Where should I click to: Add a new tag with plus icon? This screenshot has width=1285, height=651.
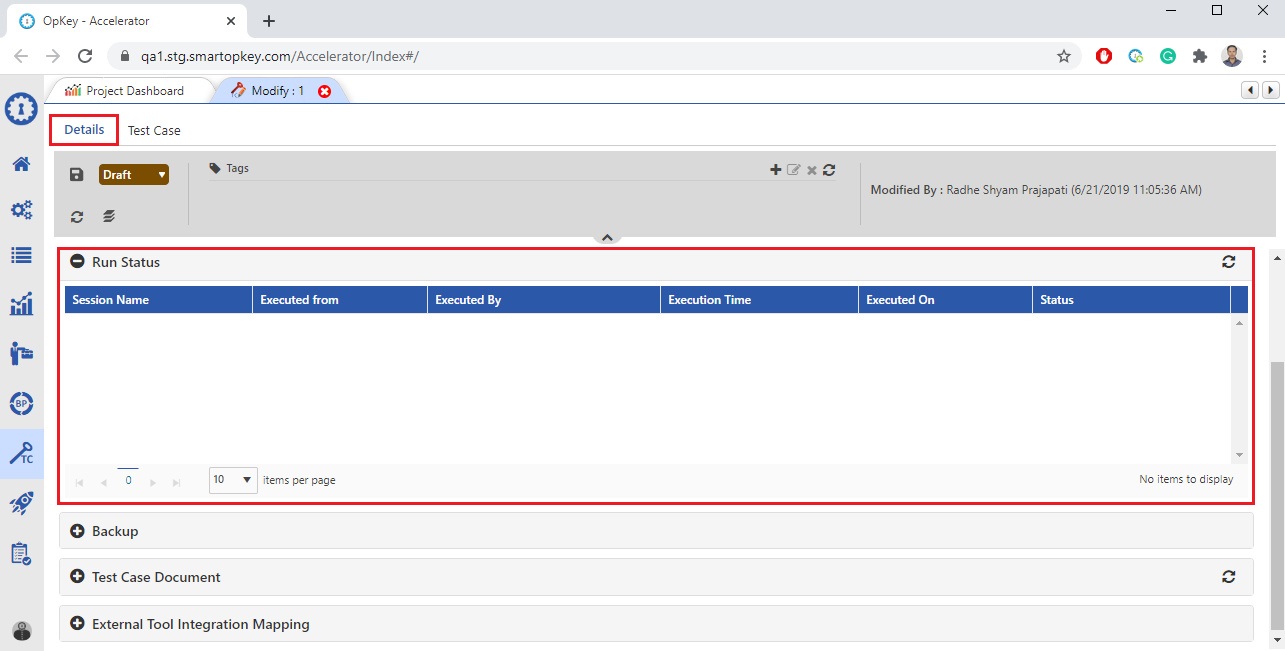(775, 170)
